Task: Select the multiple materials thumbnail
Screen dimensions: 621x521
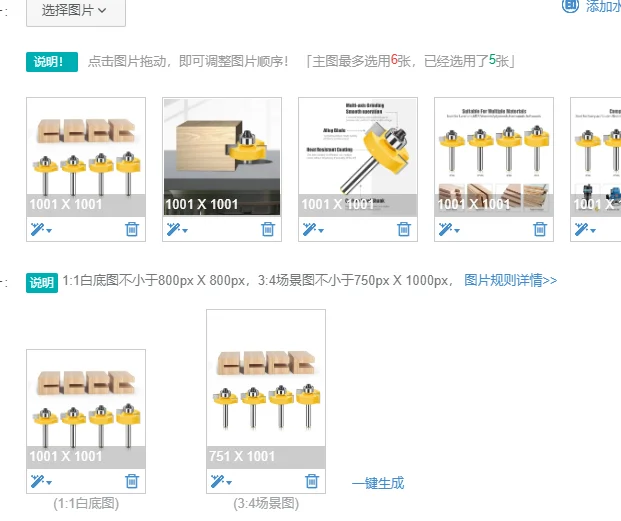Action: click(494, 157)
